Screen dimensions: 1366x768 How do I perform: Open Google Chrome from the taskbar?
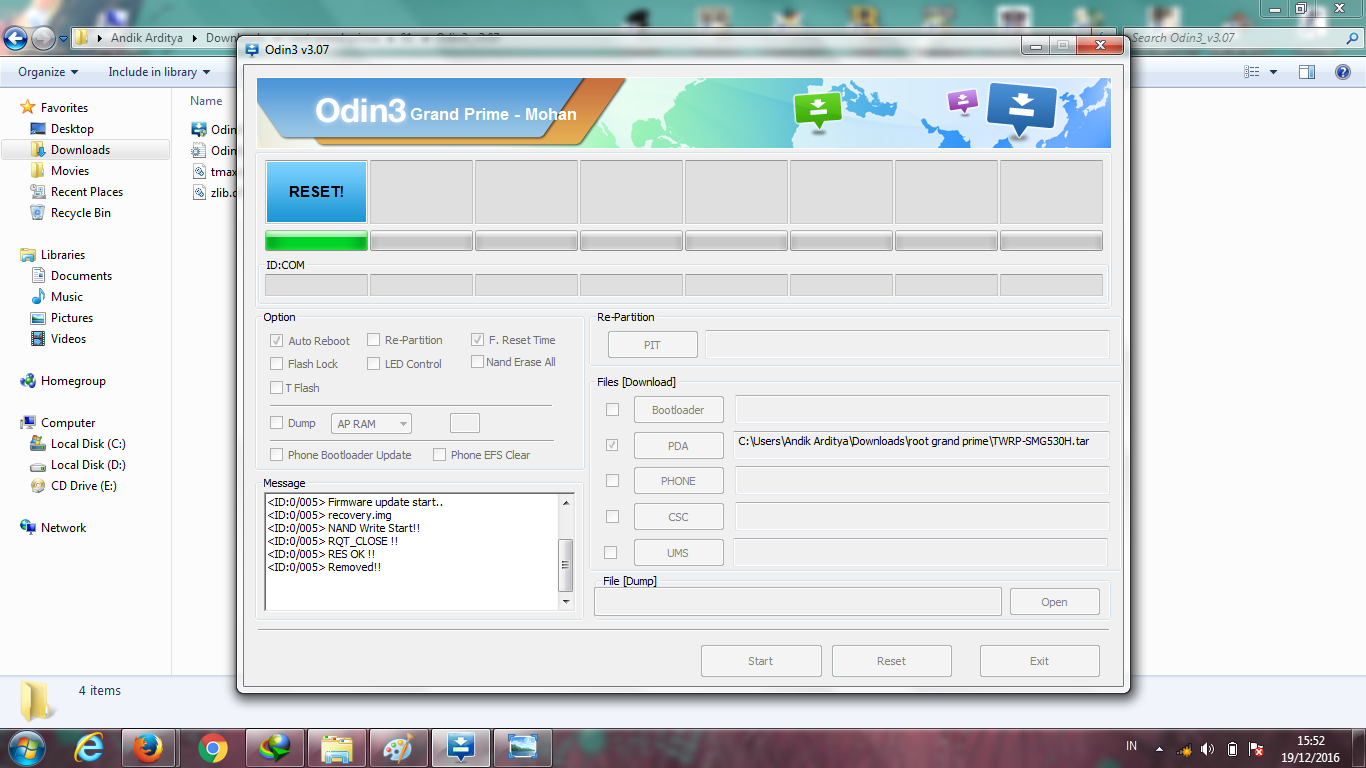coord(212,747)
